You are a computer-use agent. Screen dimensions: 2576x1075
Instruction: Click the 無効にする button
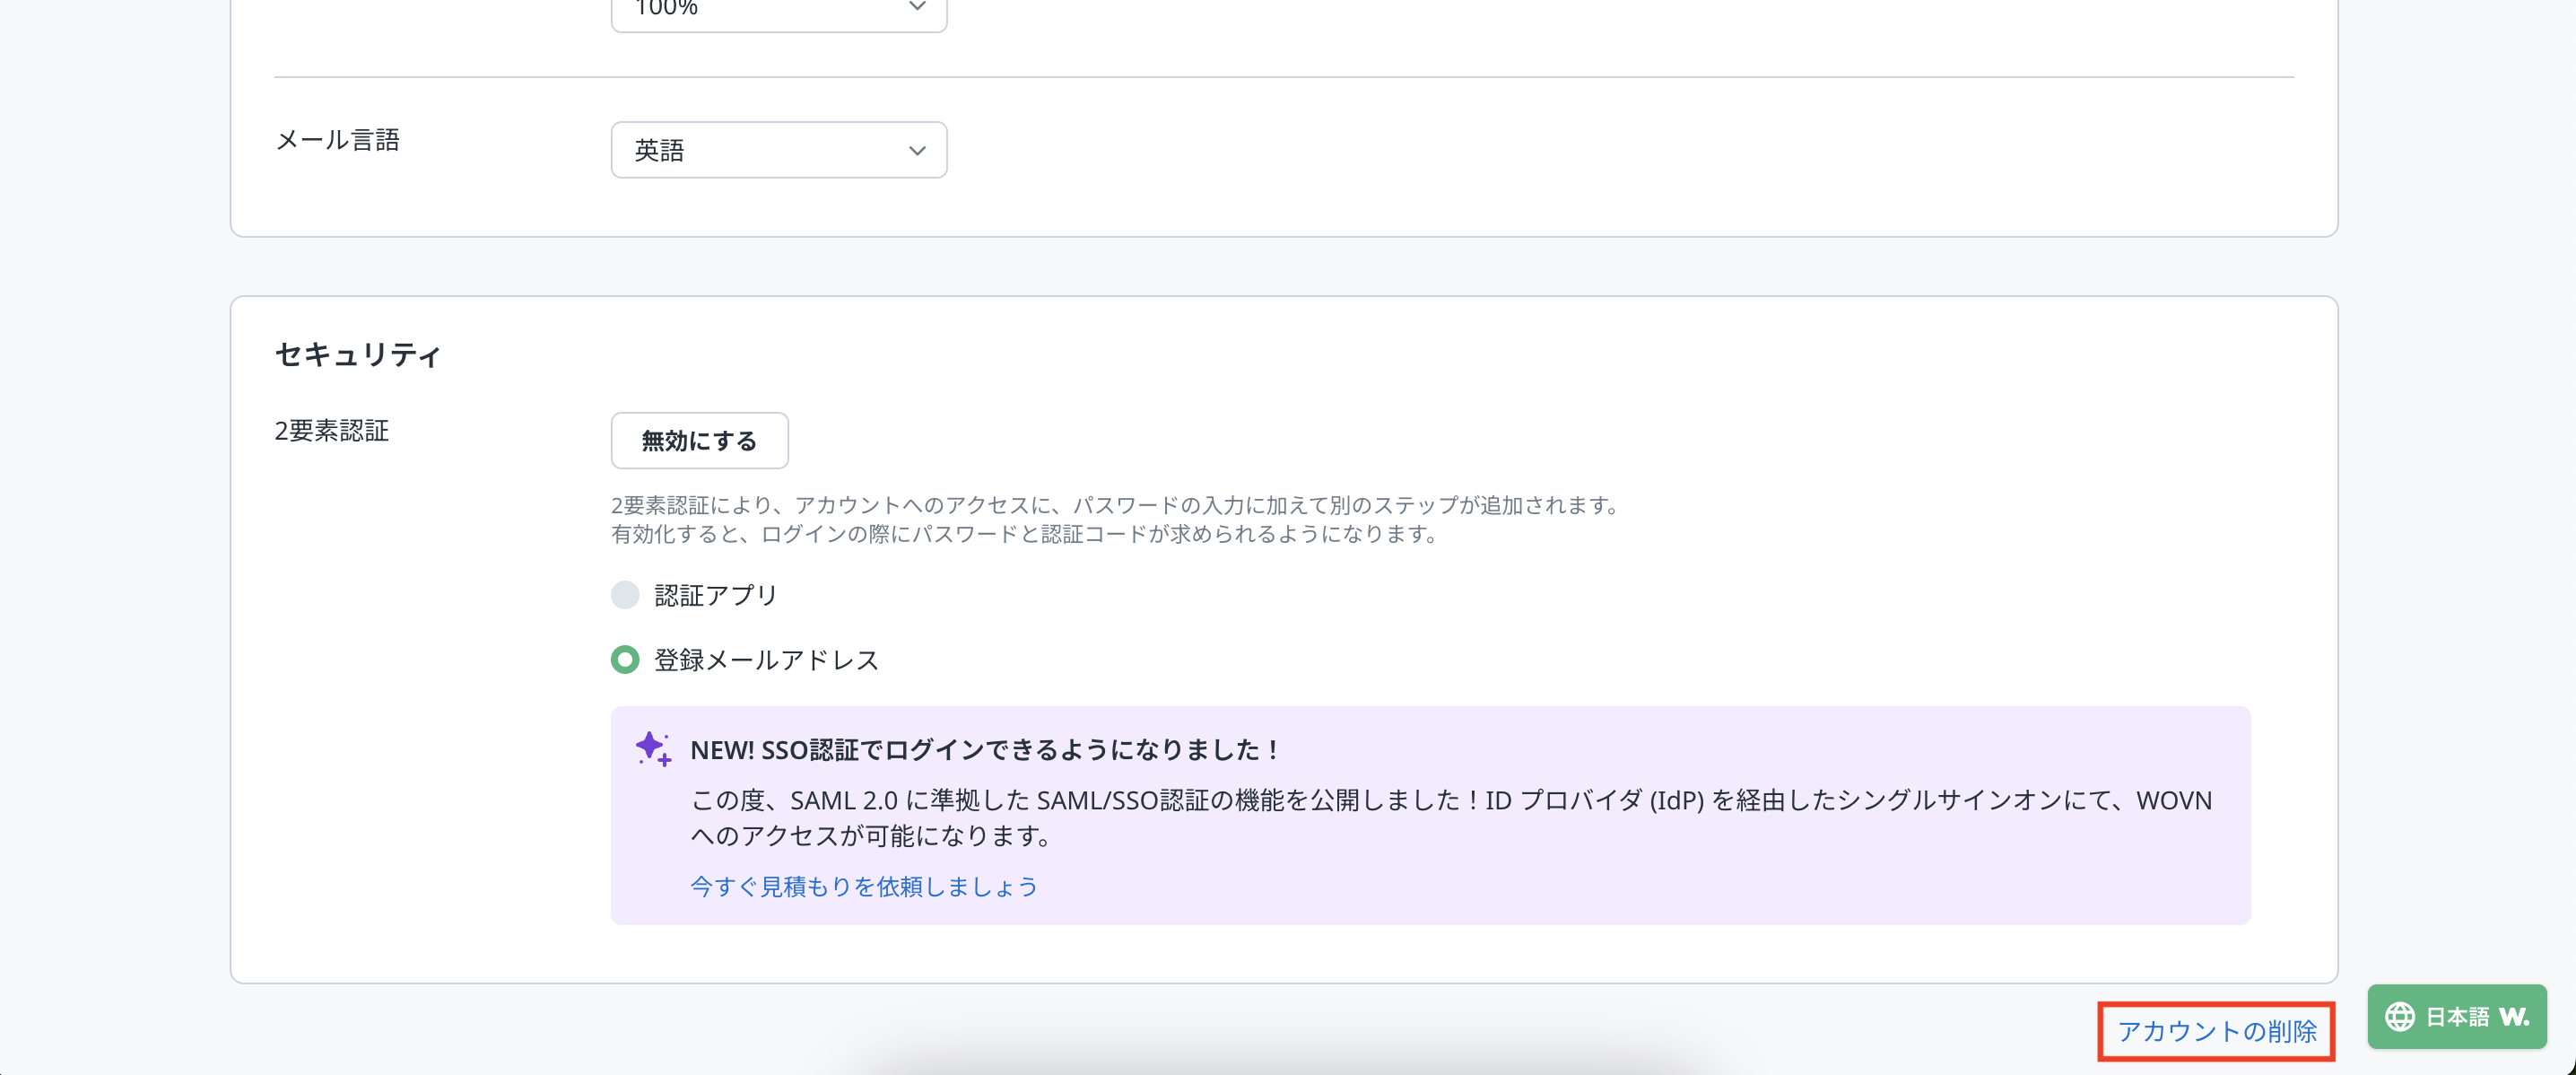[699, 441]
